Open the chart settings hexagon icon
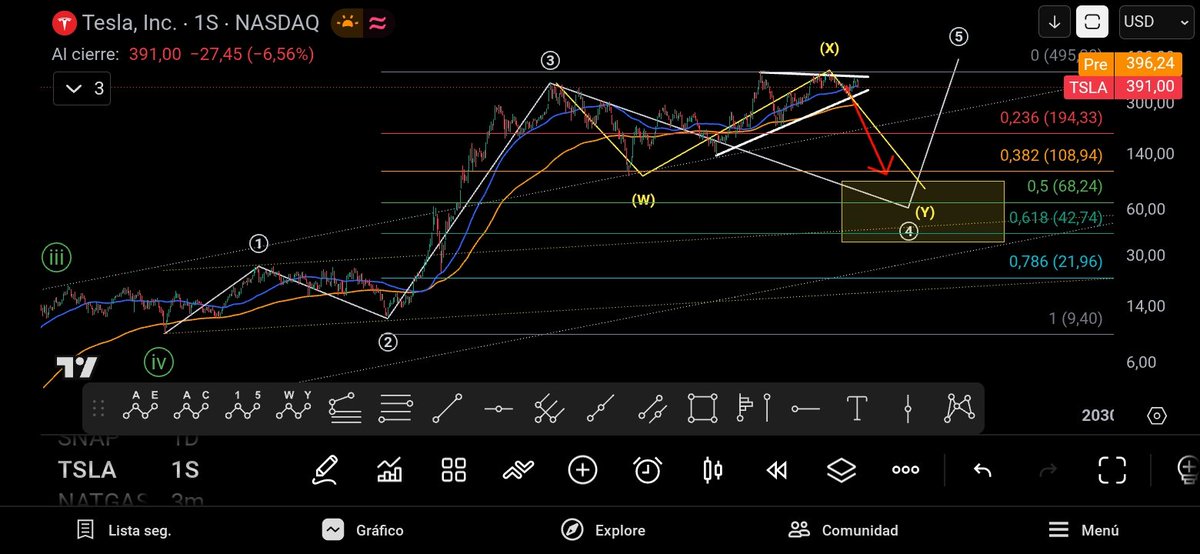The width and height of the screenshot is (1200, 554). click(x=1156, y=416)
